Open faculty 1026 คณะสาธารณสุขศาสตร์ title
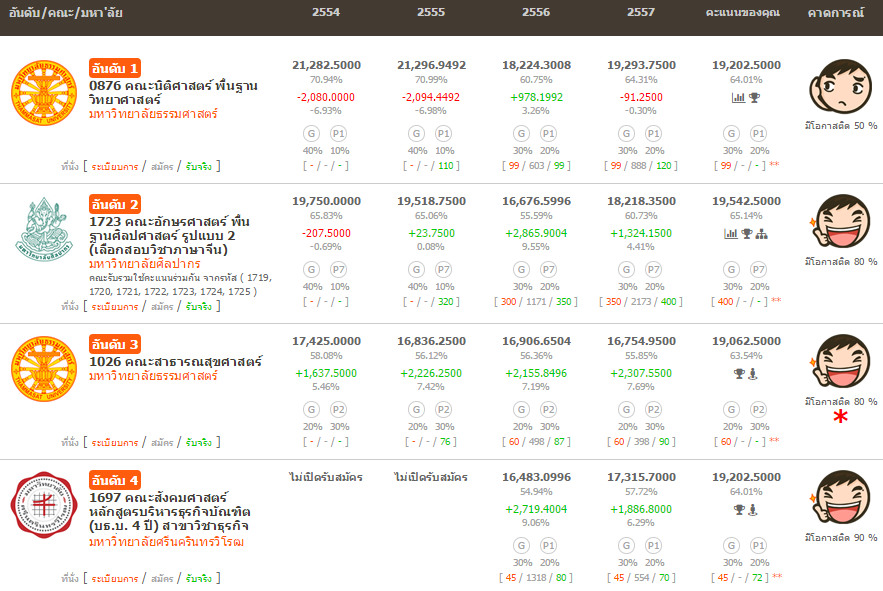The image size is (883, 591). 176,361
